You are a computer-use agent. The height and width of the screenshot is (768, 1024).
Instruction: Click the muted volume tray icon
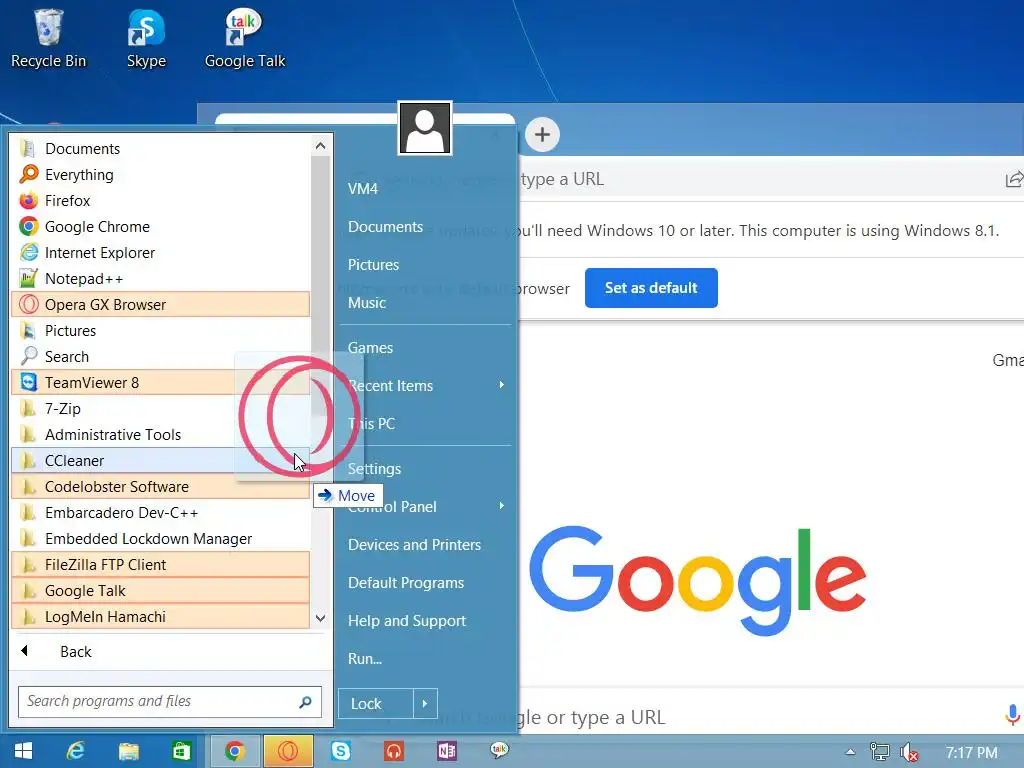(908, 752)
